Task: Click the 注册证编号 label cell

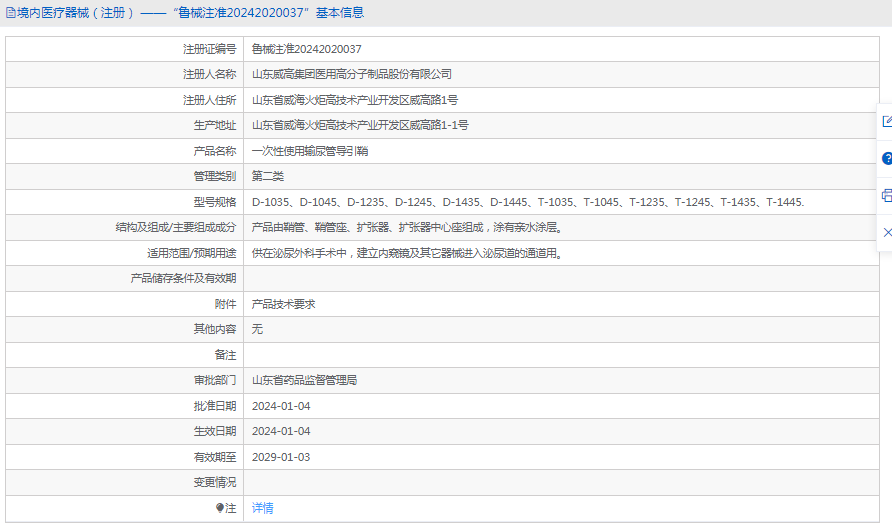Action: (209, 50)
